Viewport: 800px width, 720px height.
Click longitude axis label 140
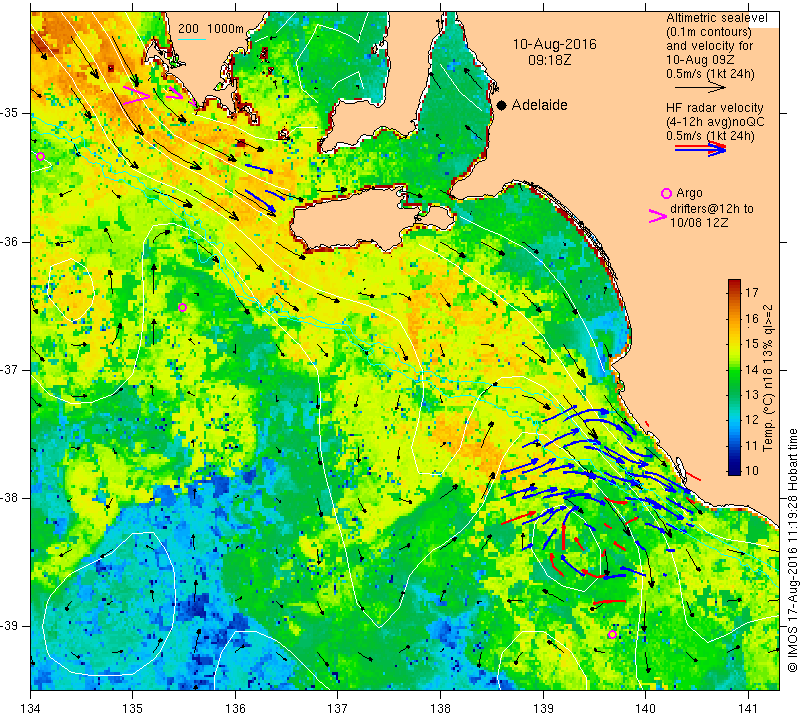tap(645, 708)
